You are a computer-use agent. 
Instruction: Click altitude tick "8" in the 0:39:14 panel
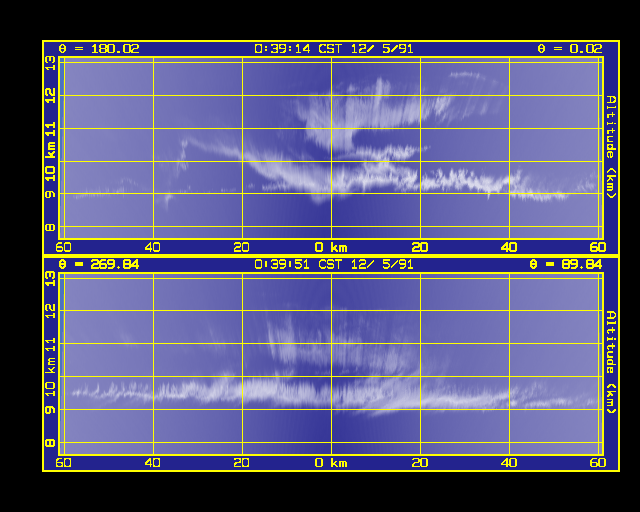pyautogui.click(x=50, y=227)
